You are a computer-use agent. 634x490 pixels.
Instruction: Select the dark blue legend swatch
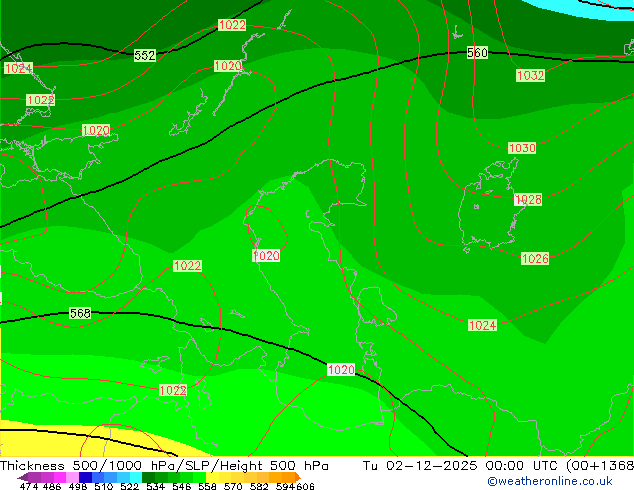[x=85, y=477]
